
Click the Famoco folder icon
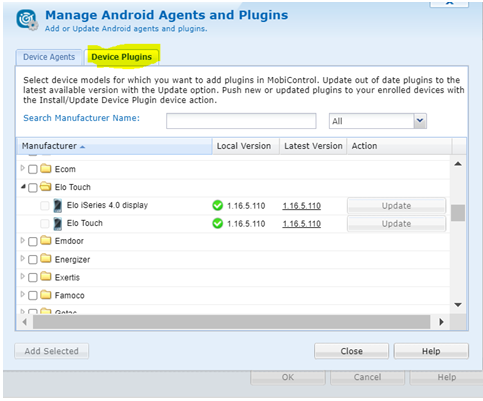coord(46,295)
